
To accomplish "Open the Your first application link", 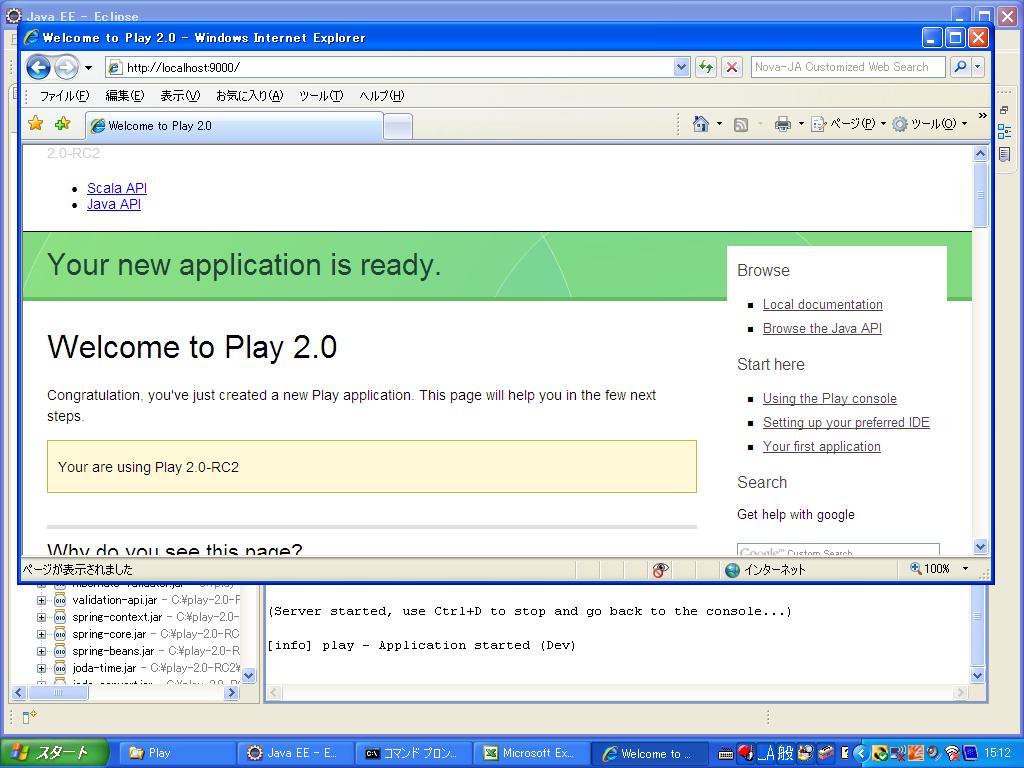I will (822, 447).
